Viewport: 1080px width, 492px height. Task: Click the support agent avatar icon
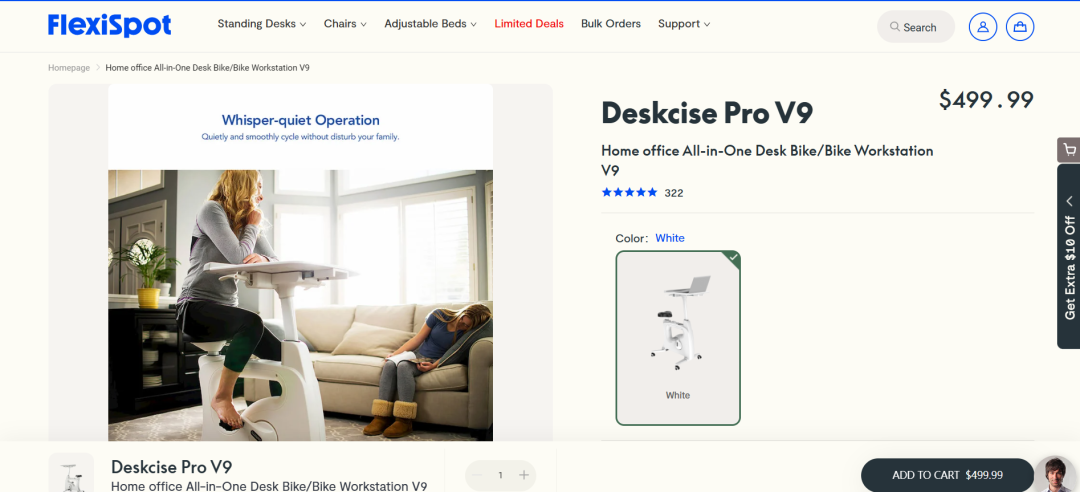1057,474
